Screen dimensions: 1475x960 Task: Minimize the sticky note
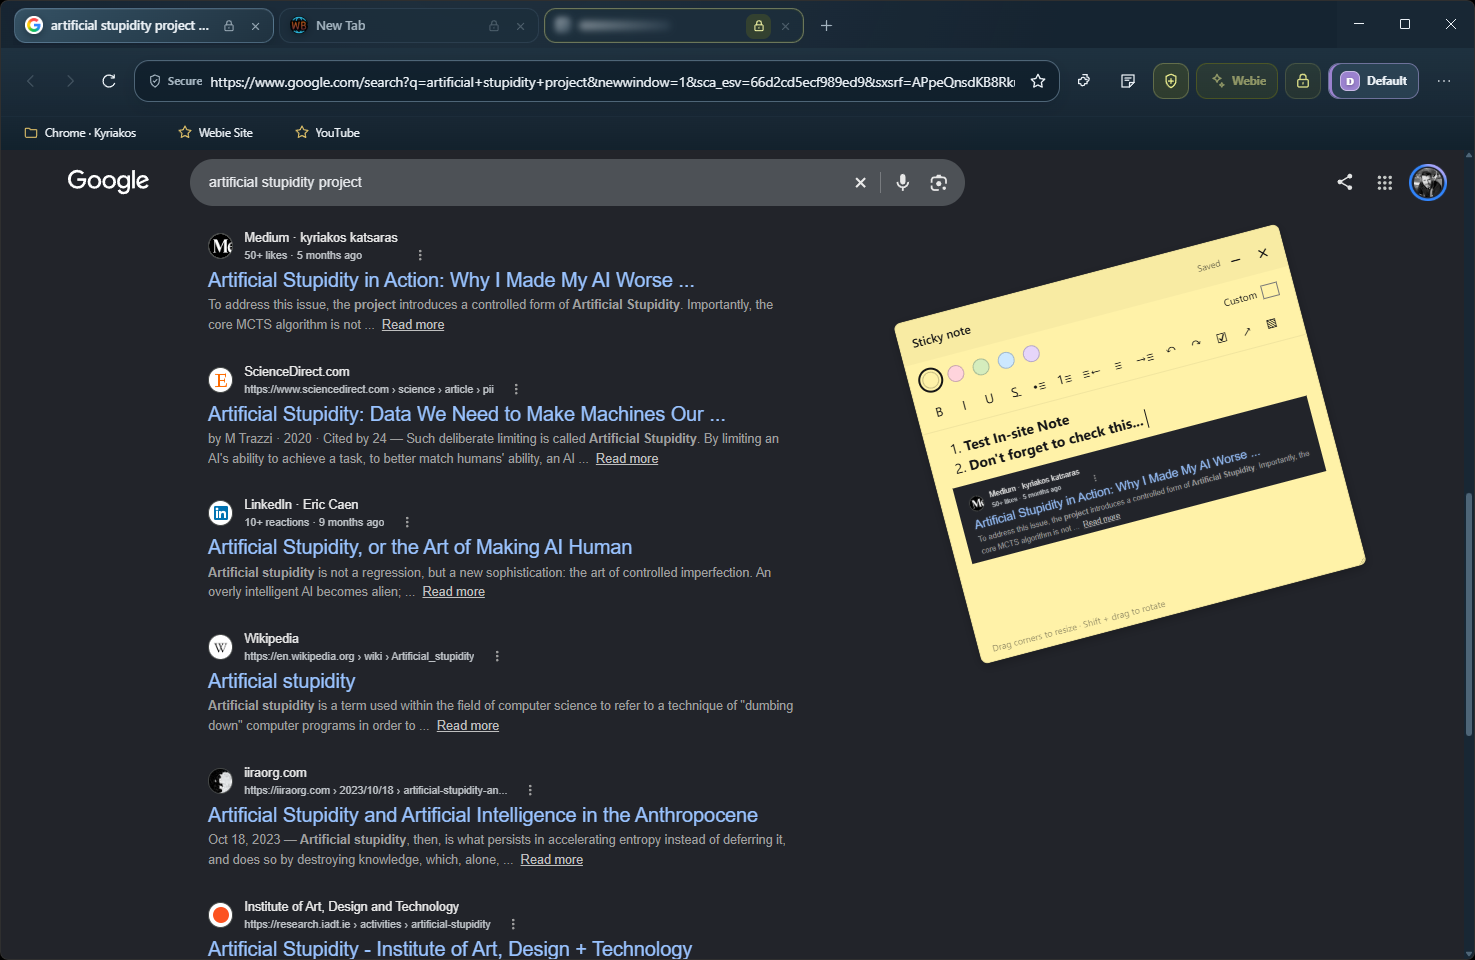pos(1236,260)
